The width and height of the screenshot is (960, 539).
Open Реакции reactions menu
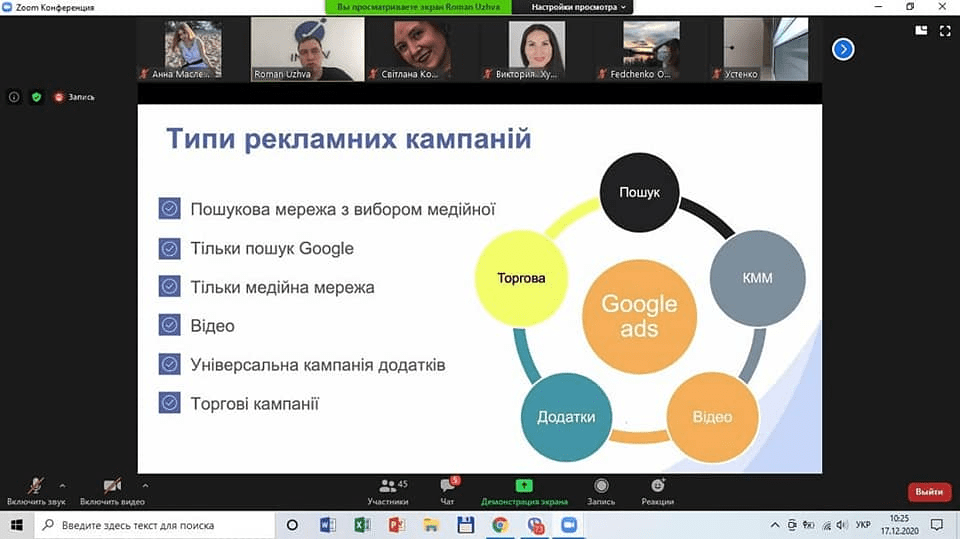coord(658,492)
